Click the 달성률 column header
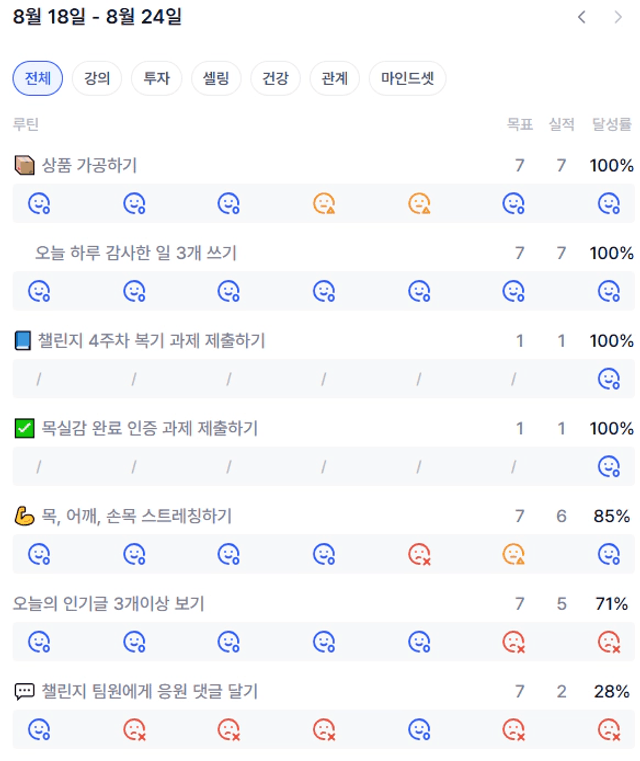Viewport: 640px width, 761px height. pos(611,124)
